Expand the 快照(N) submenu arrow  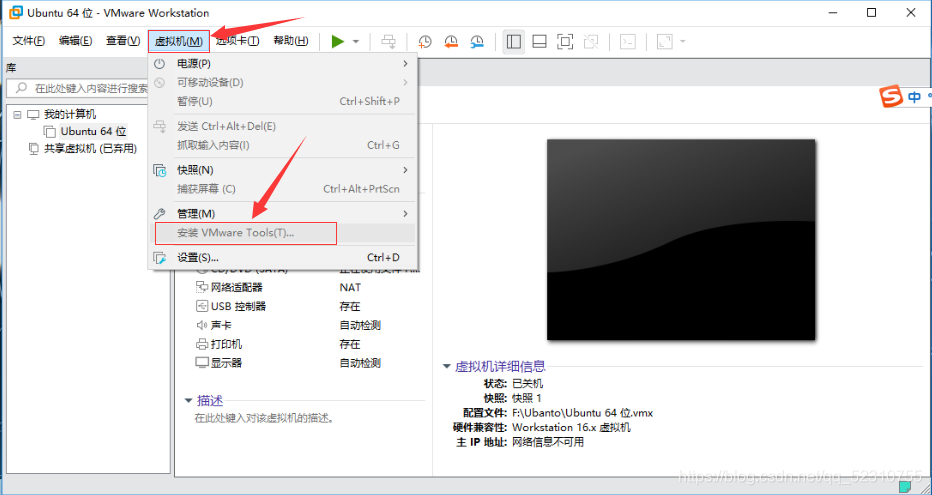point(405,170)
